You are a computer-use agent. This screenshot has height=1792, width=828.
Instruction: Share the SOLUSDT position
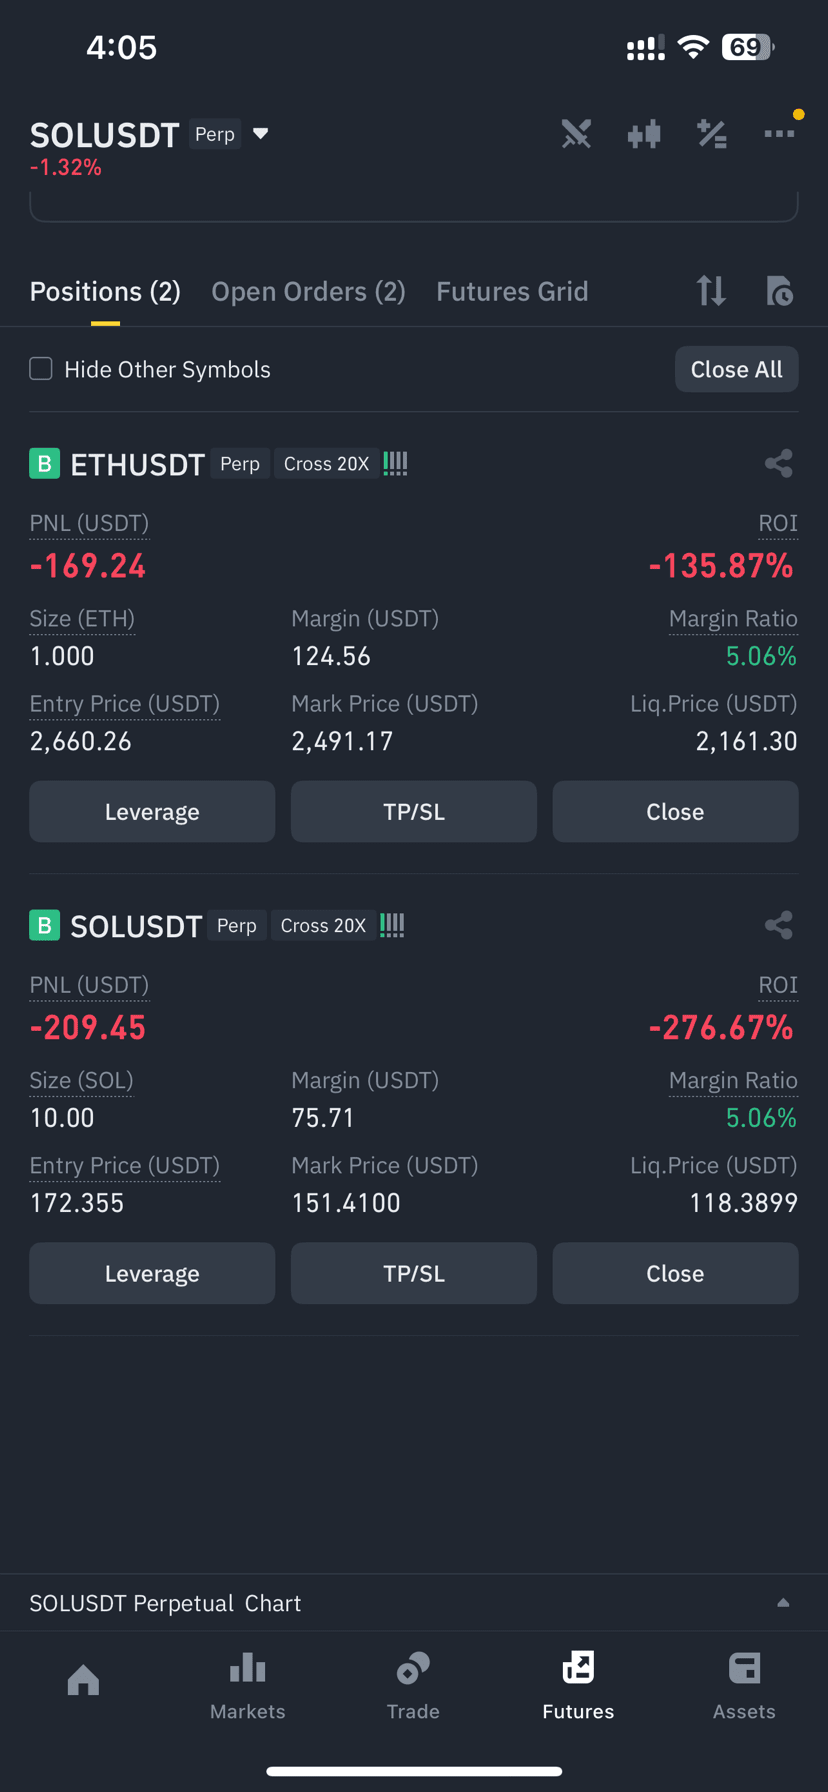(778, 925)
